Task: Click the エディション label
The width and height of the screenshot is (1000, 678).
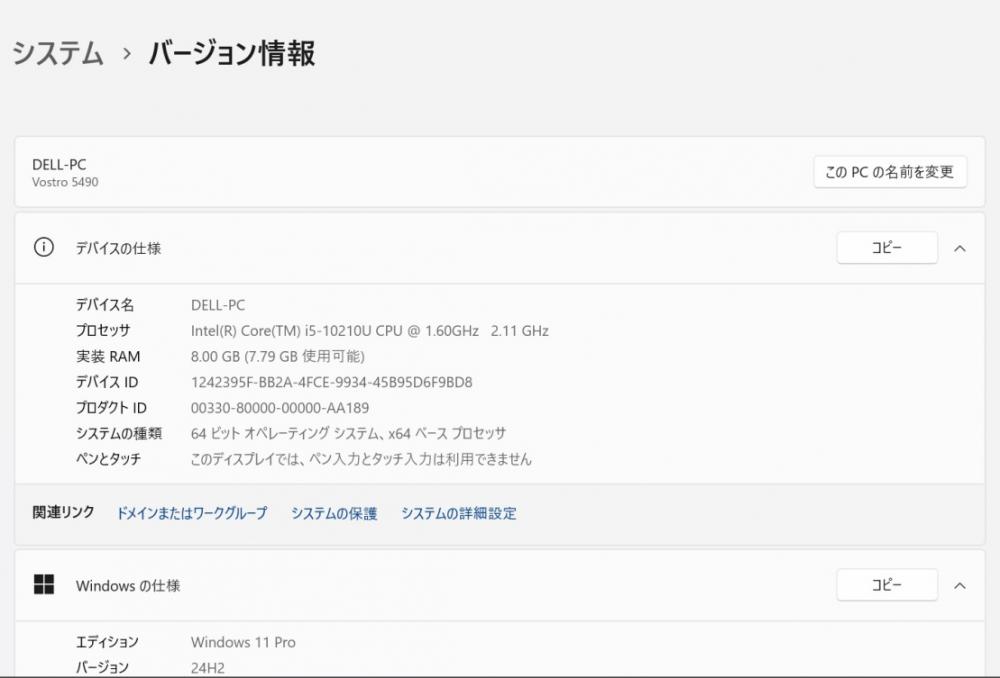Action: click(107, 642)
